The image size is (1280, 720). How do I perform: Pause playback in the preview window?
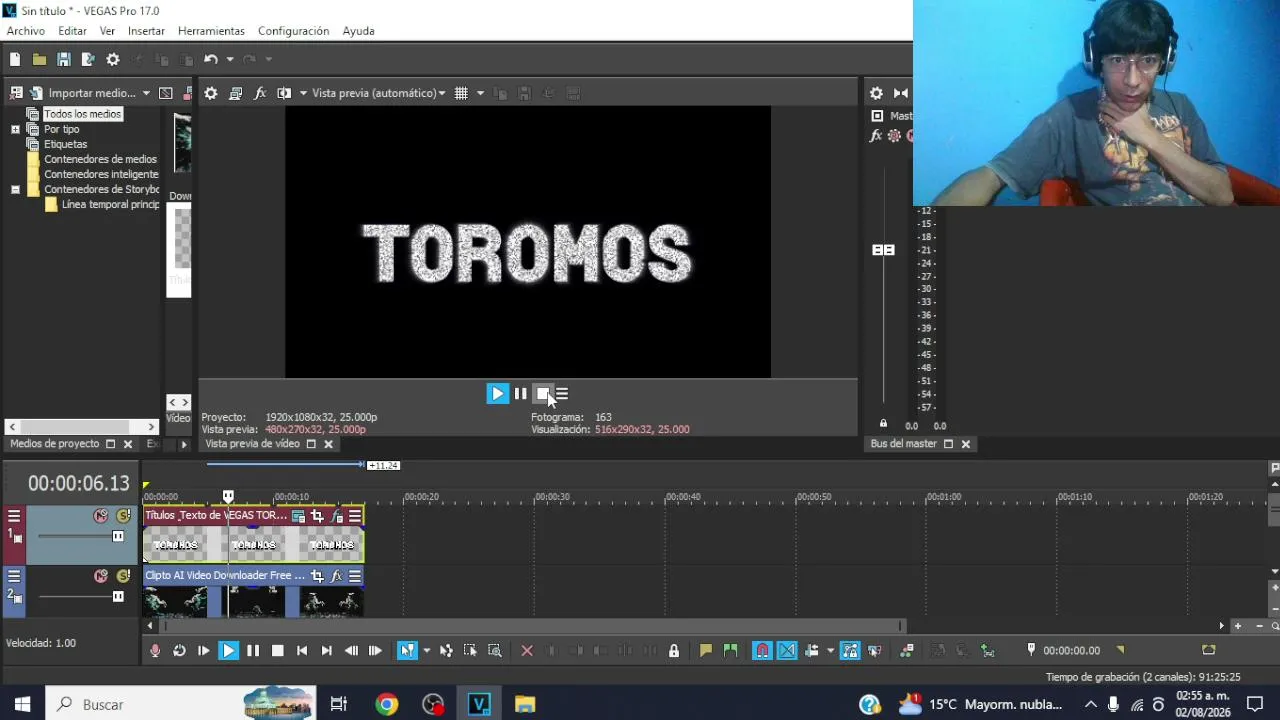(520, 394)
